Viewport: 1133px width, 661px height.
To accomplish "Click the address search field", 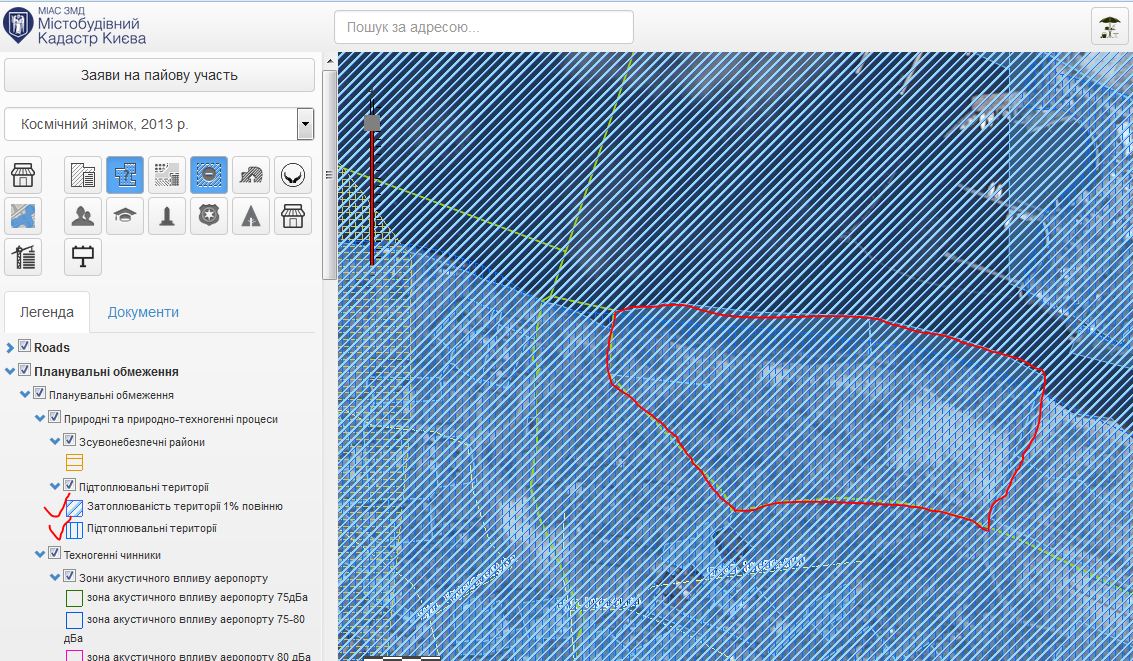I will point(484,27).
